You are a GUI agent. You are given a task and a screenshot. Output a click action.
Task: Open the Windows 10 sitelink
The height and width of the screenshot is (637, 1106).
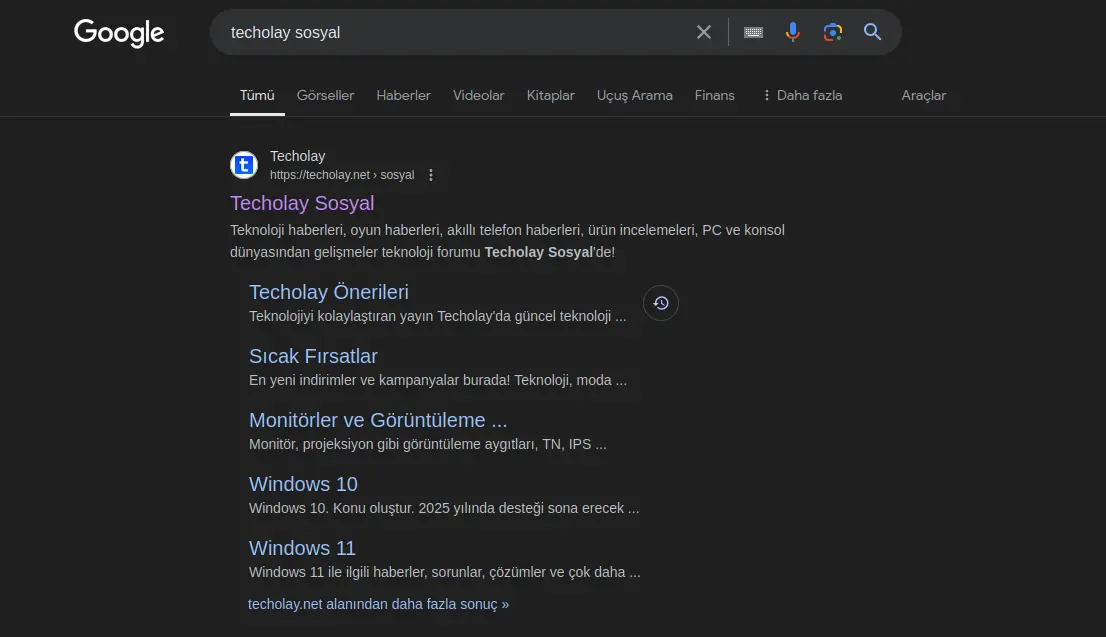tap(303, 484)
